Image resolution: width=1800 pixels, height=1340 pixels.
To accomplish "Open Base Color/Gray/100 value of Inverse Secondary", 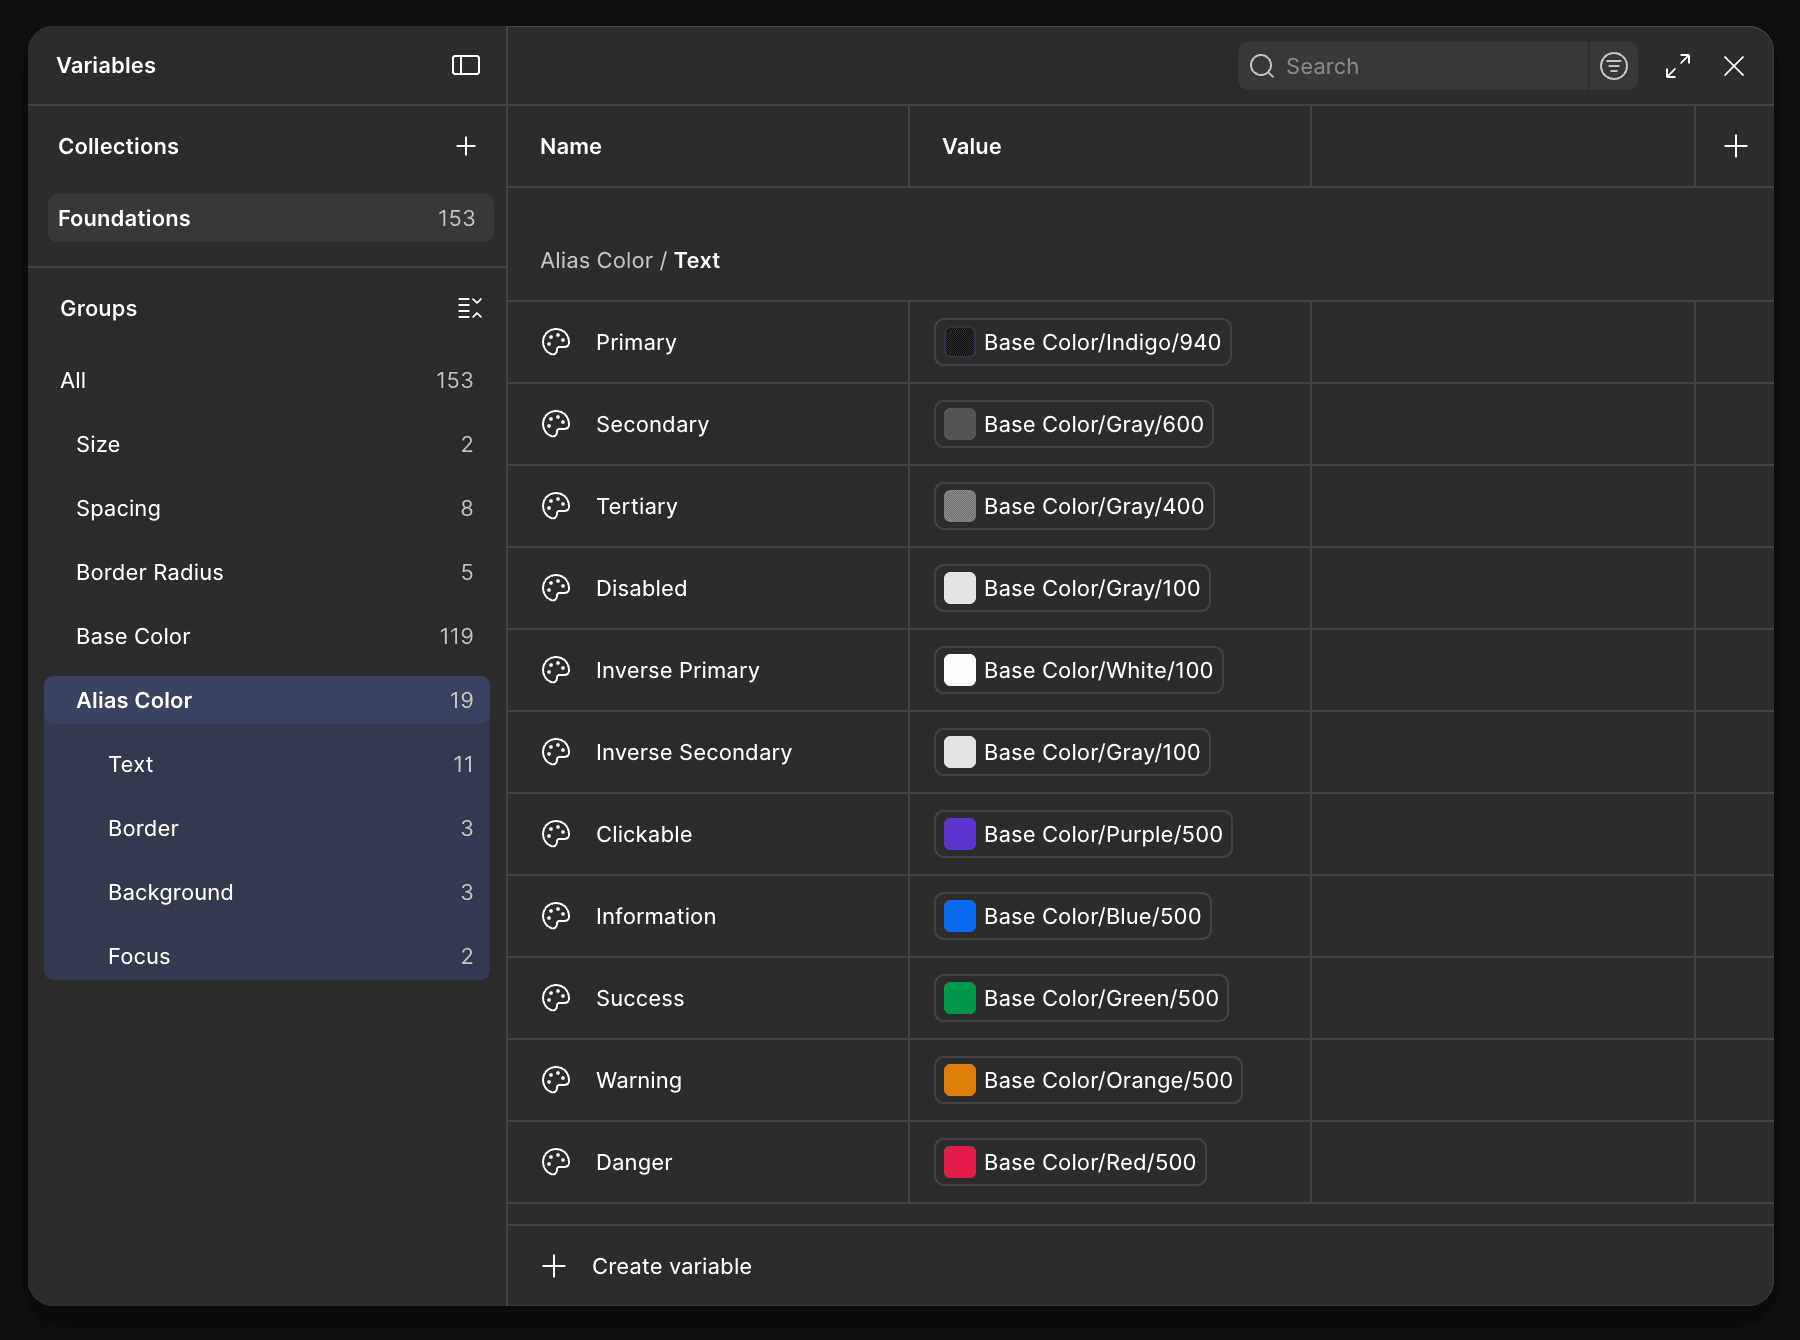I will pyautogui.click(x=1072, y=752).
